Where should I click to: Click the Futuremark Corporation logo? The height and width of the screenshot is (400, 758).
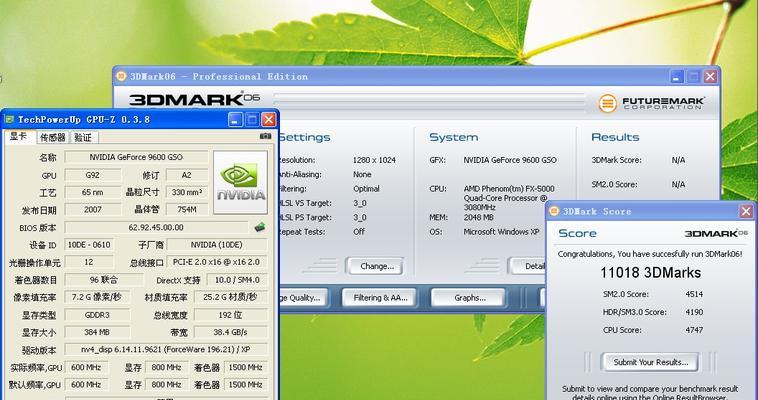pyautogui.click(x=651, y=103)
